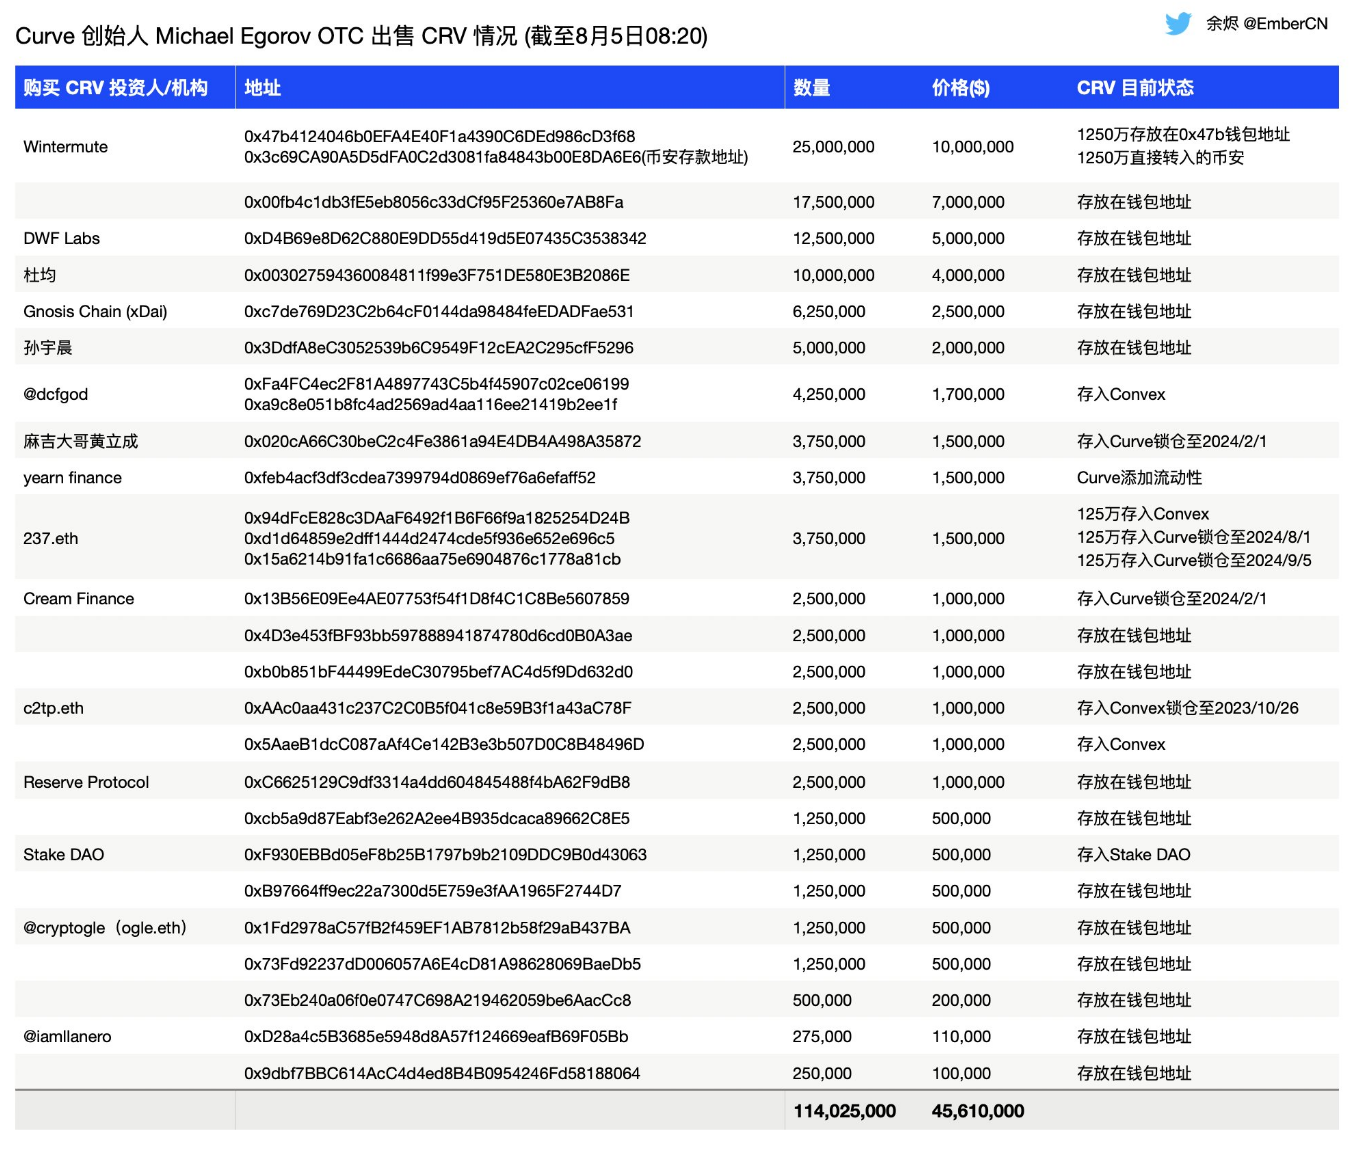The image size is (1363, 1149).
Task: Click status 存入Stake DAO
Action: click(1134, 855)
